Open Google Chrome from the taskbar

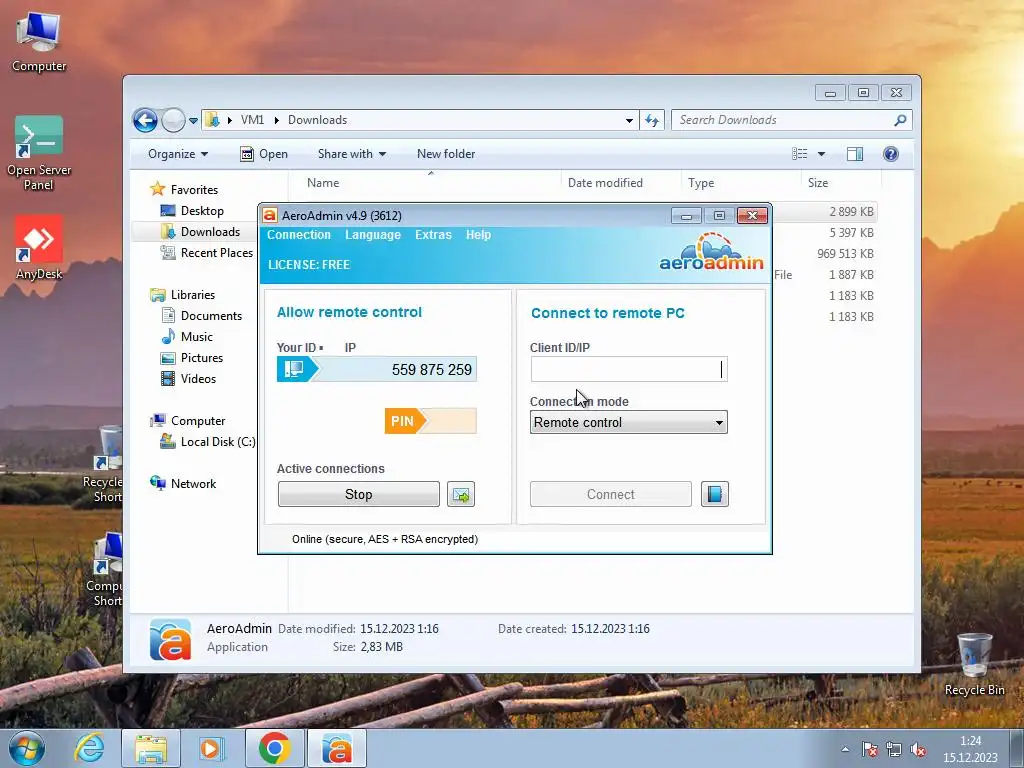point(274,748)
